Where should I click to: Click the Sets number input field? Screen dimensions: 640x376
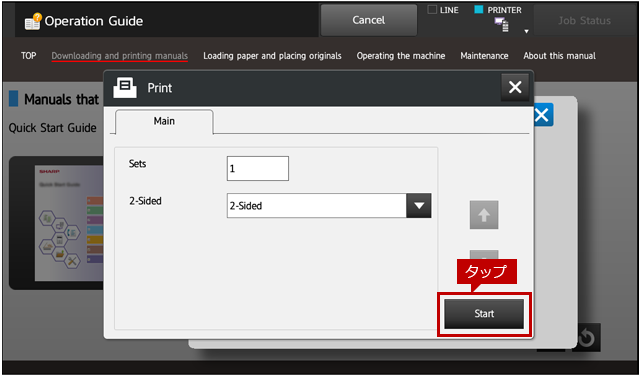point(258,168)
